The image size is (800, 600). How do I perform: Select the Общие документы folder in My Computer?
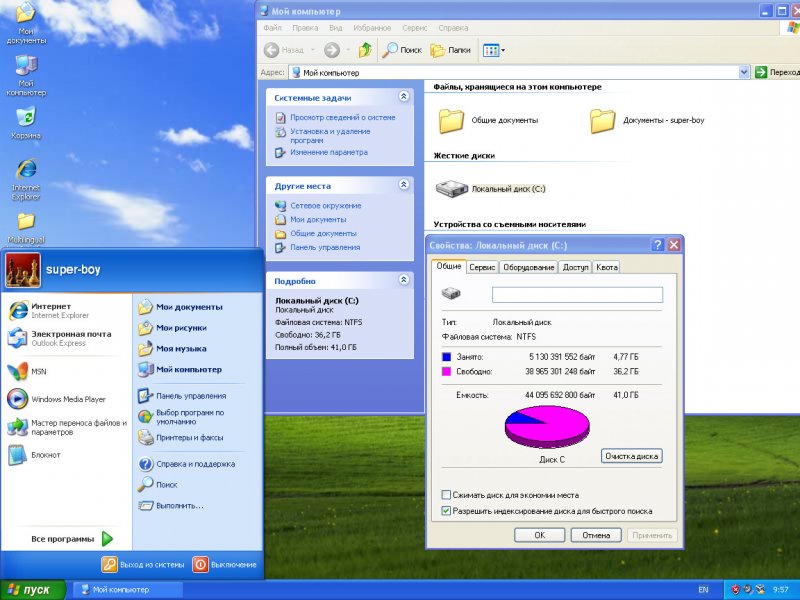coord(488,121)
